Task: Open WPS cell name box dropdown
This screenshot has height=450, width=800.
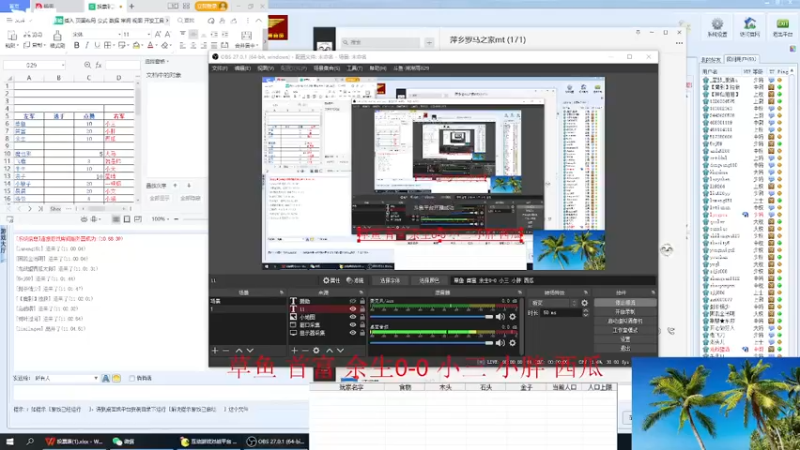Action: coord(63,65)
